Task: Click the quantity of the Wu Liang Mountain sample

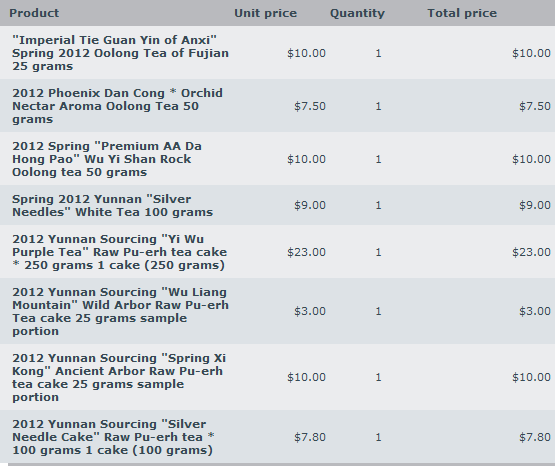Action: click(378, 311)
